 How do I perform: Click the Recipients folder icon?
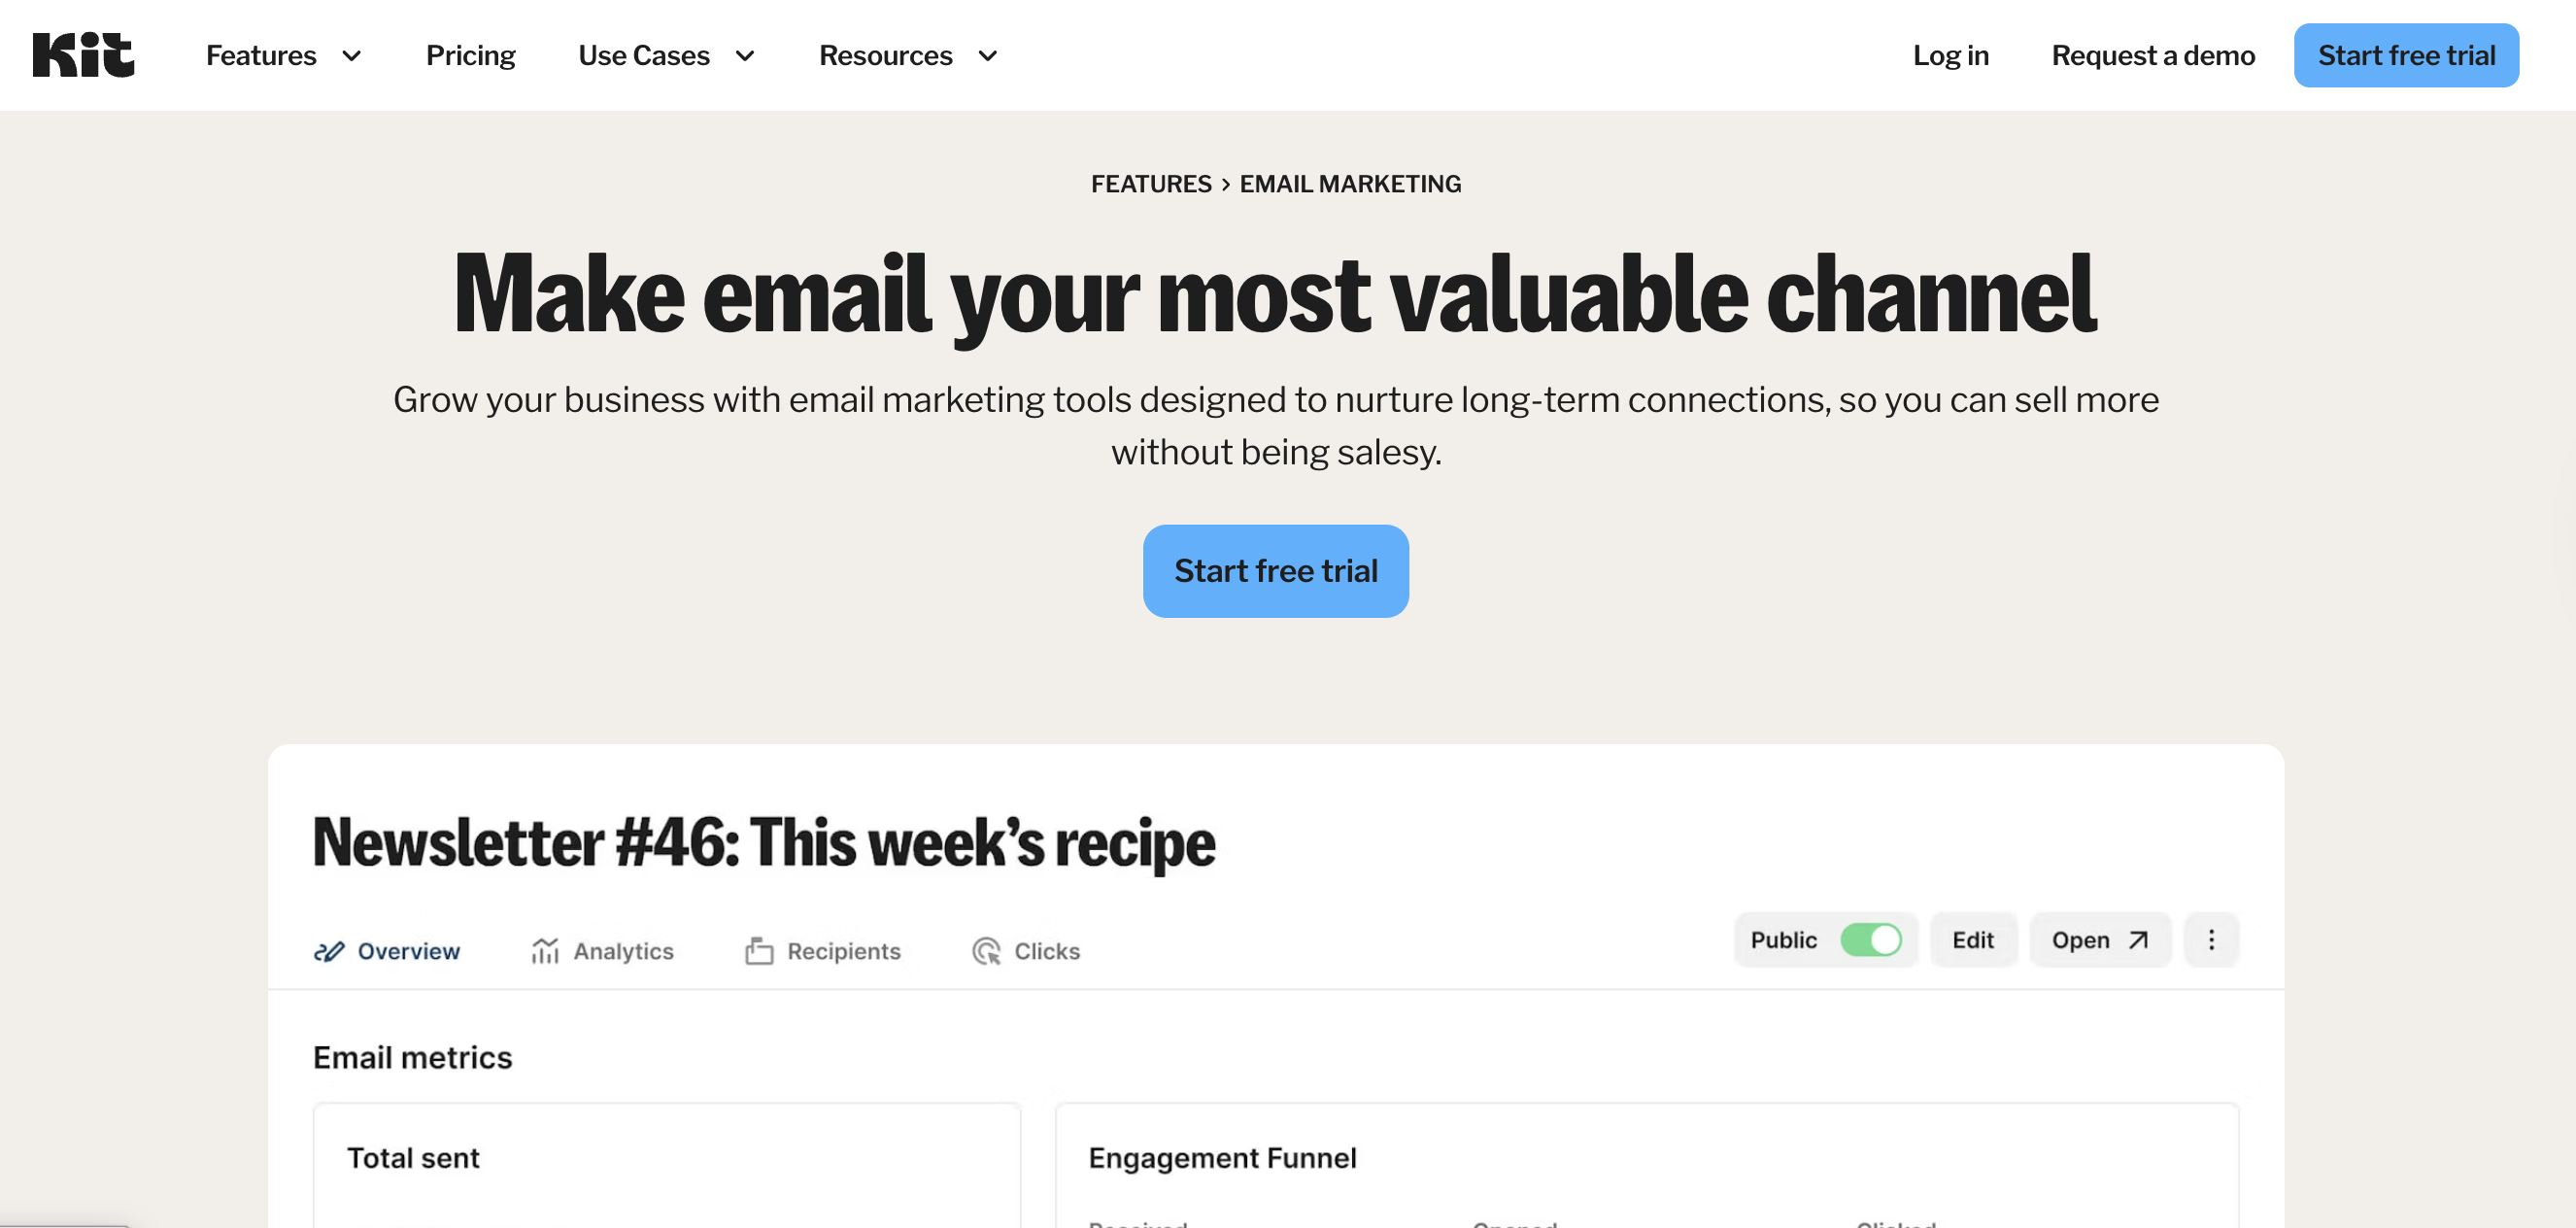(759, 951)
